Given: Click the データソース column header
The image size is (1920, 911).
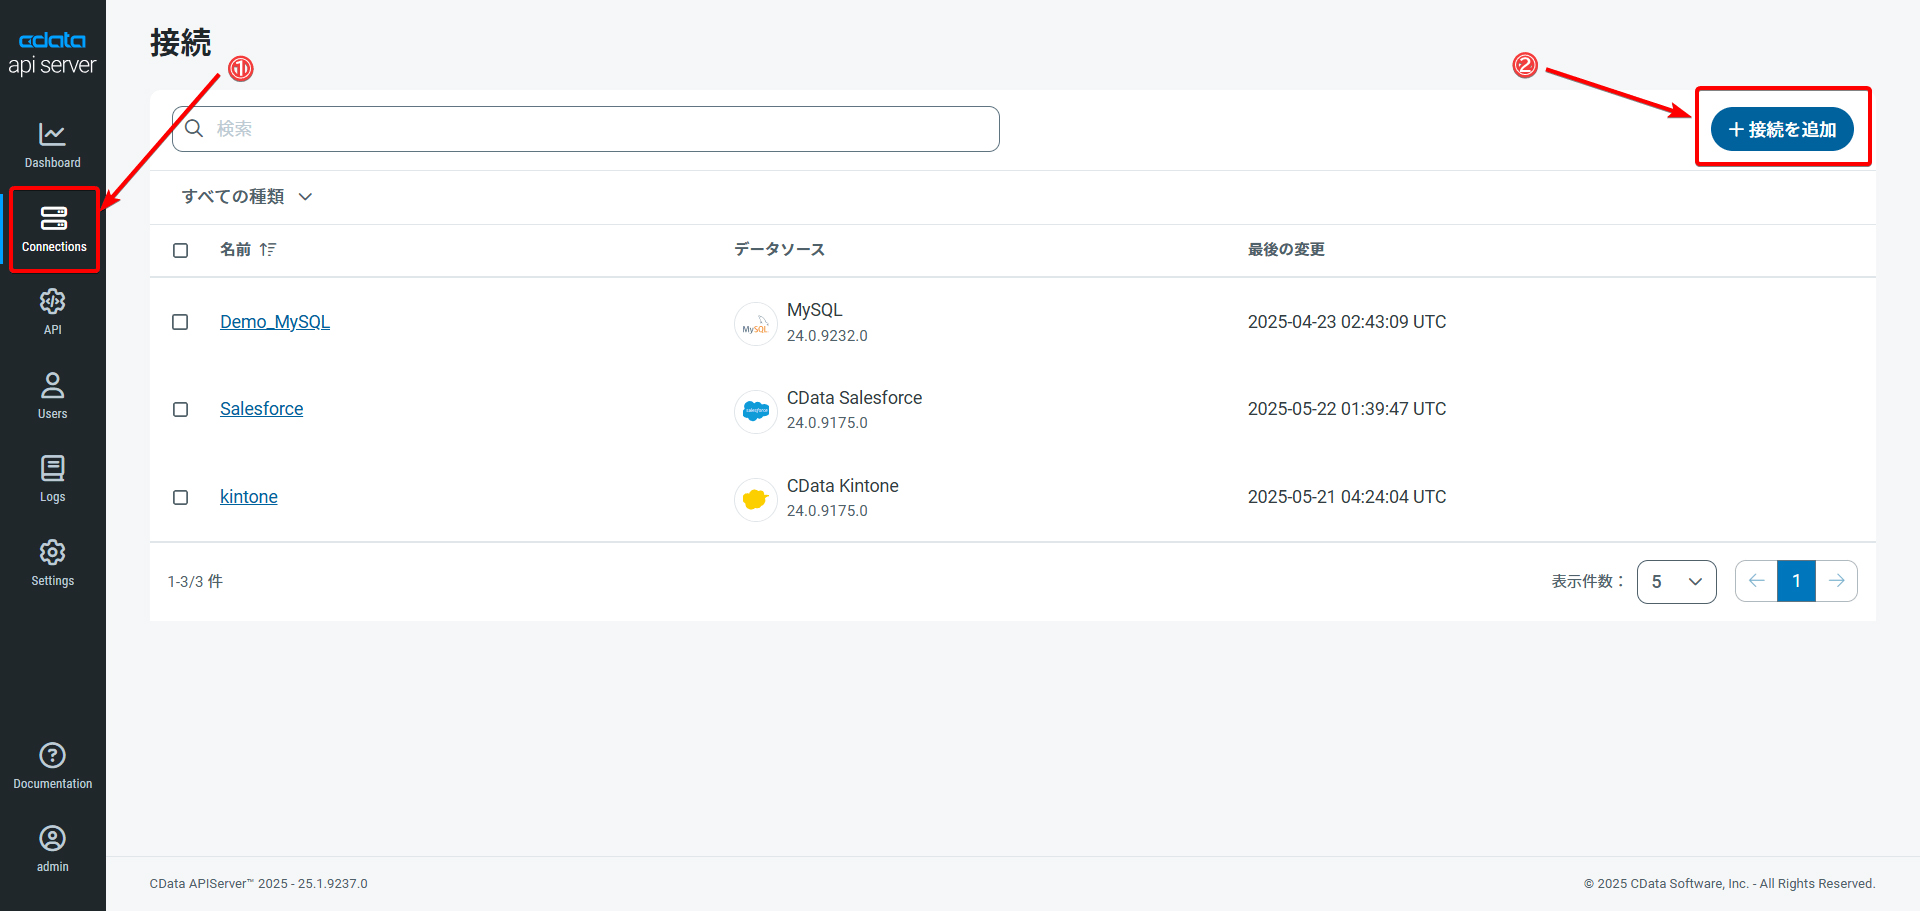Looking at the screenshot, I should [x=780, y=250].
